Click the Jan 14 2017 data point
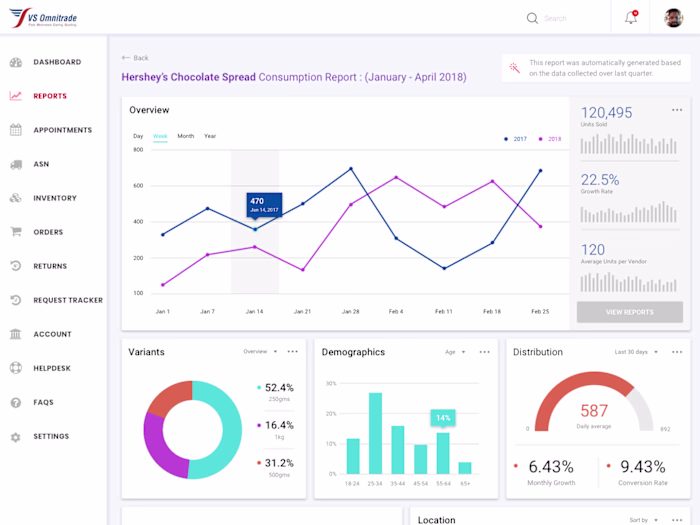This screenshot has height=525, width=700. (255, 229)
